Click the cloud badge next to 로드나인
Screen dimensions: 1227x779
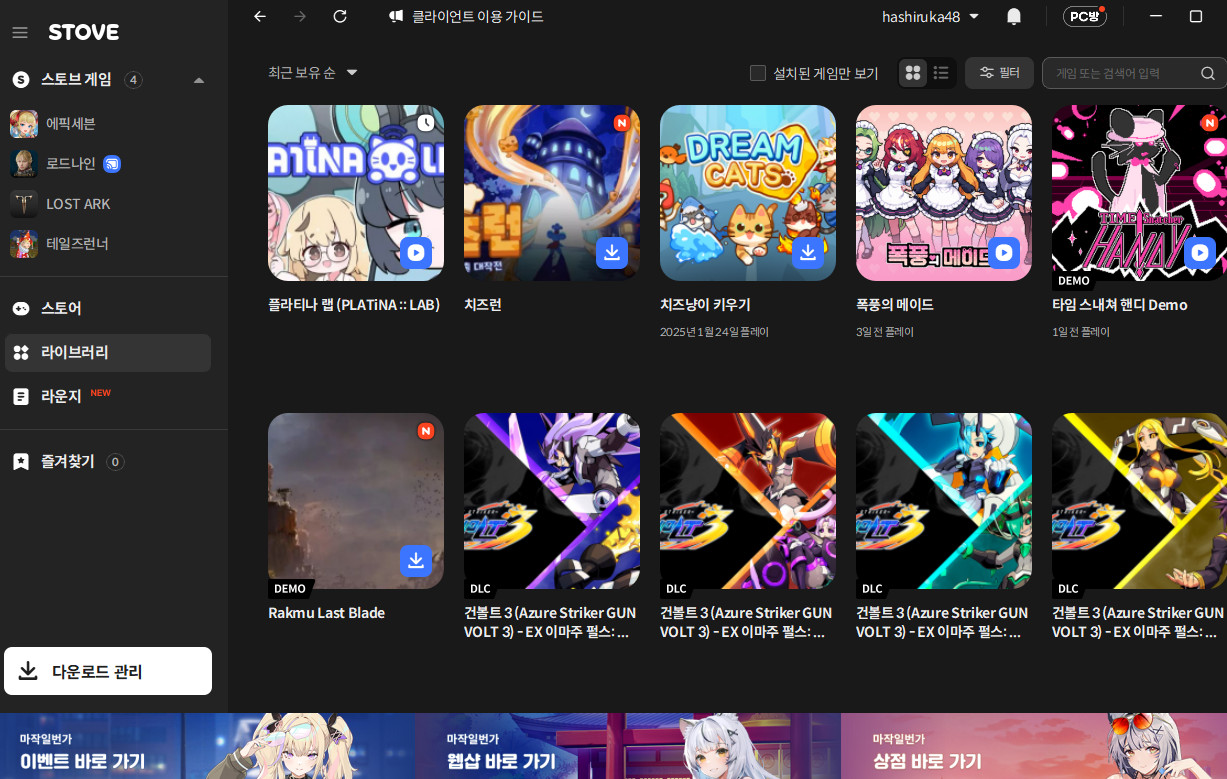(x=112, y=164)
